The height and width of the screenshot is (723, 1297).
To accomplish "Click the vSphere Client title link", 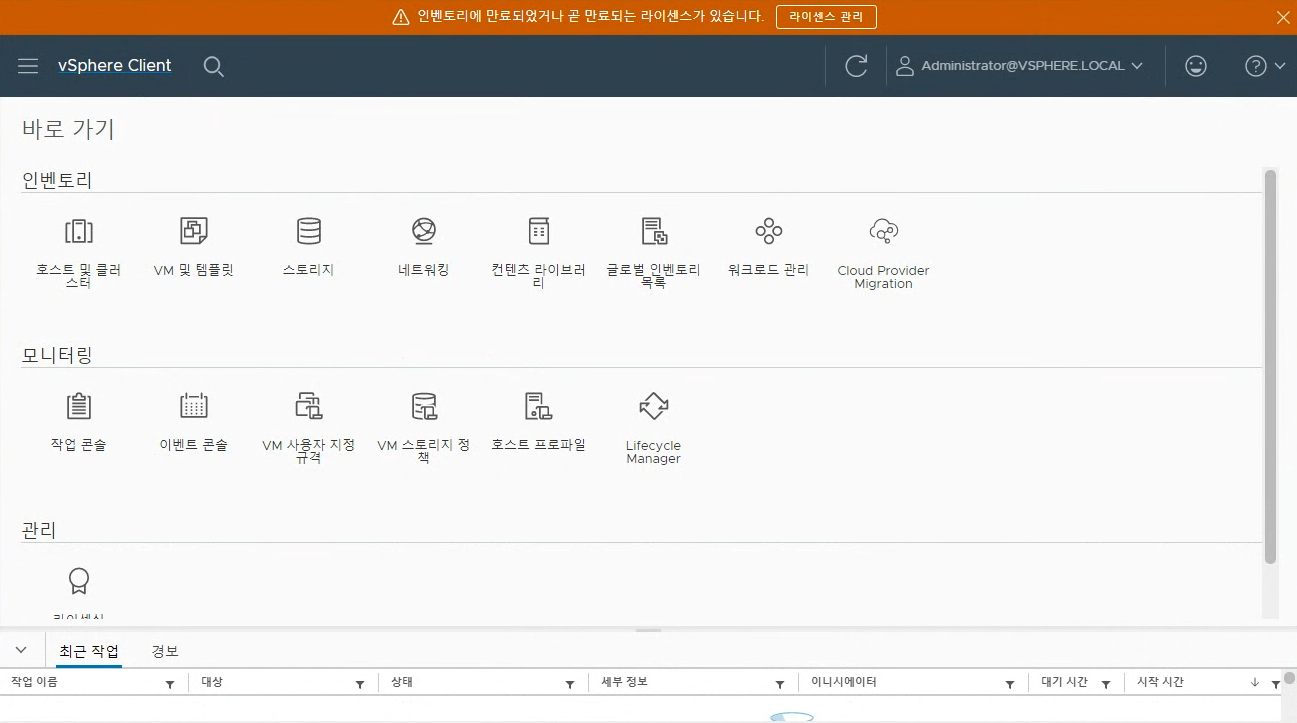I will click(115, 66).
